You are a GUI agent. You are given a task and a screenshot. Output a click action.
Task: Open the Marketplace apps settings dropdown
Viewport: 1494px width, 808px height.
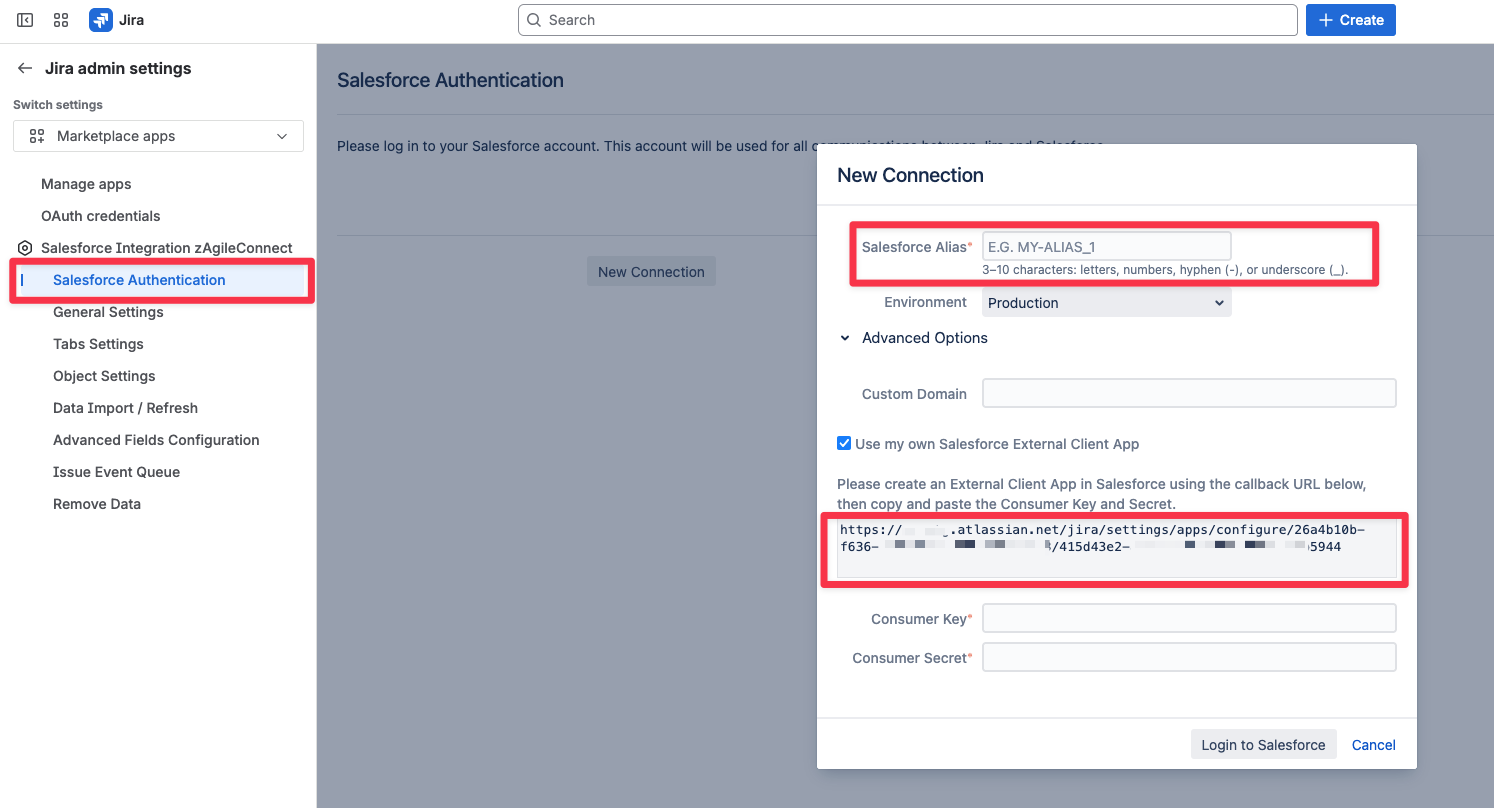click(x=158, y=136)
